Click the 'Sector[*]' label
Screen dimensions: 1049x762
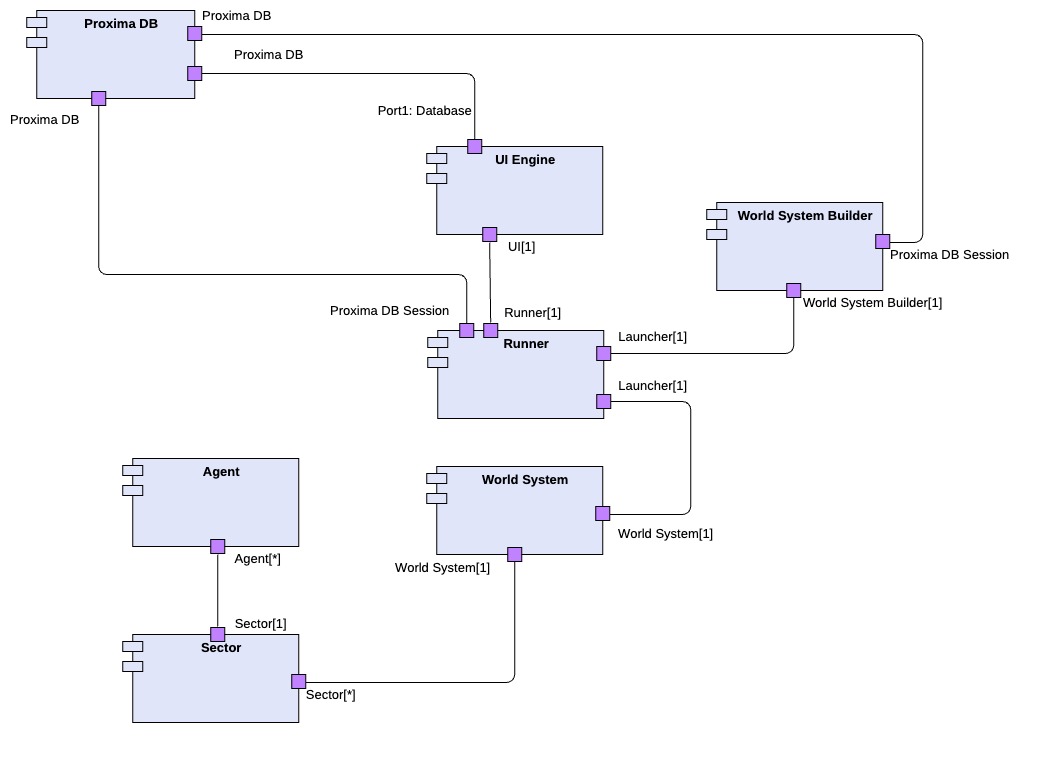(330, 694)
